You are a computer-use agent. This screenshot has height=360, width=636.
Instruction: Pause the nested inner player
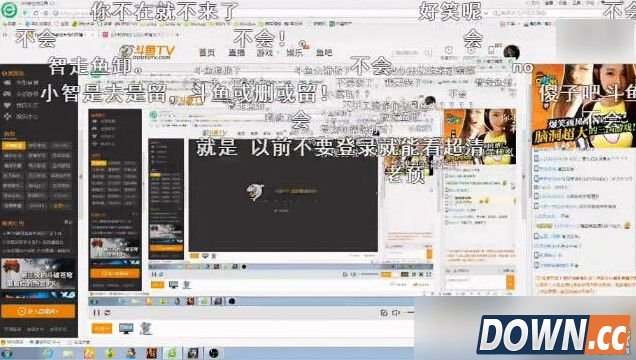tap(154, 274)
